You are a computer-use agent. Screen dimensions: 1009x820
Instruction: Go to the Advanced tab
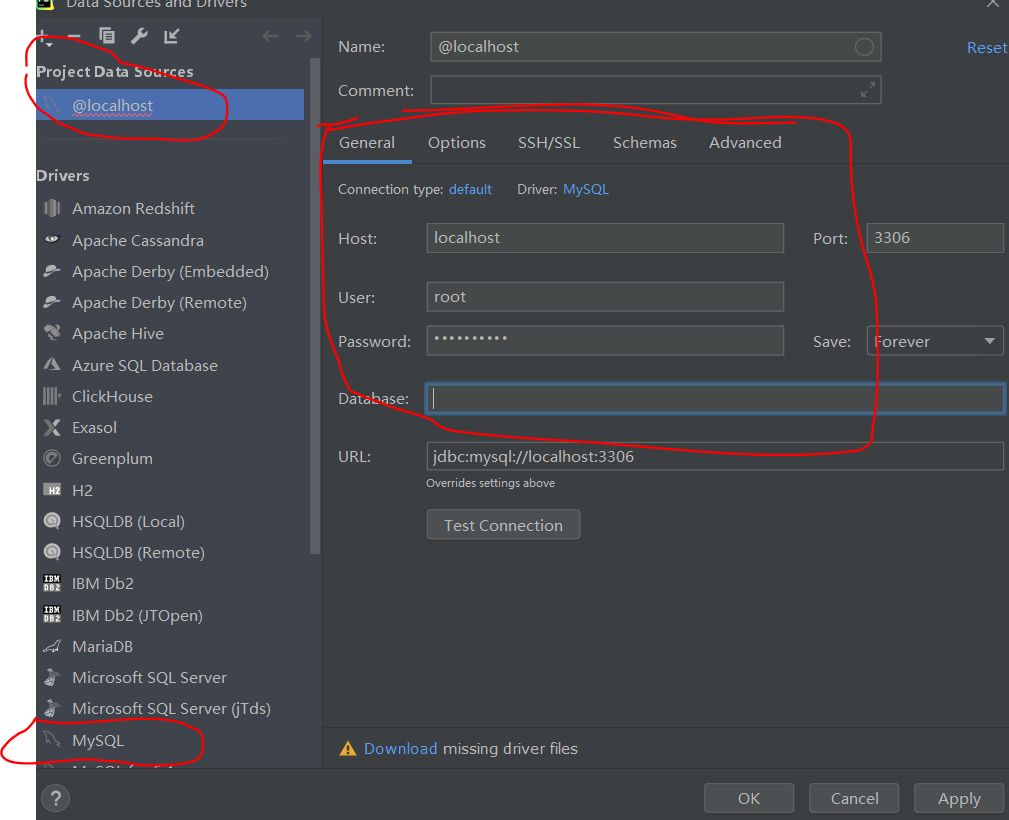[x=745, y=142]
